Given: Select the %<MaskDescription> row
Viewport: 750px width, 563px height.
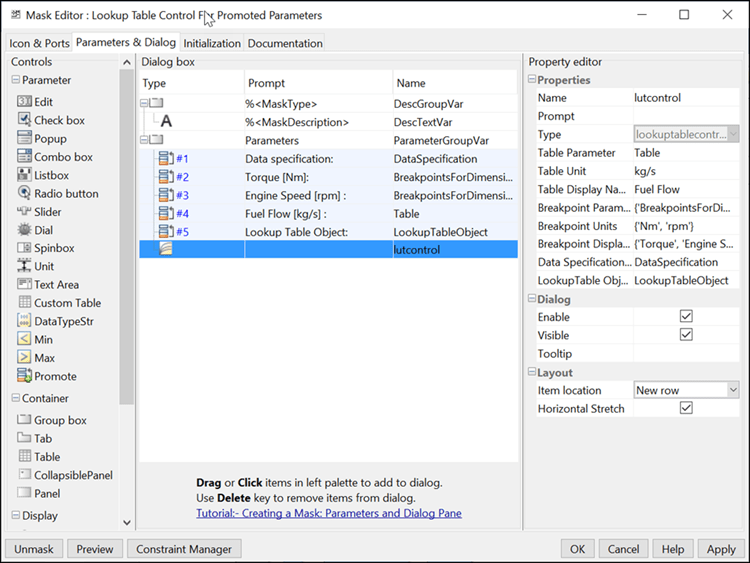Looking at the screenshot, I should [x=329, y=122].
